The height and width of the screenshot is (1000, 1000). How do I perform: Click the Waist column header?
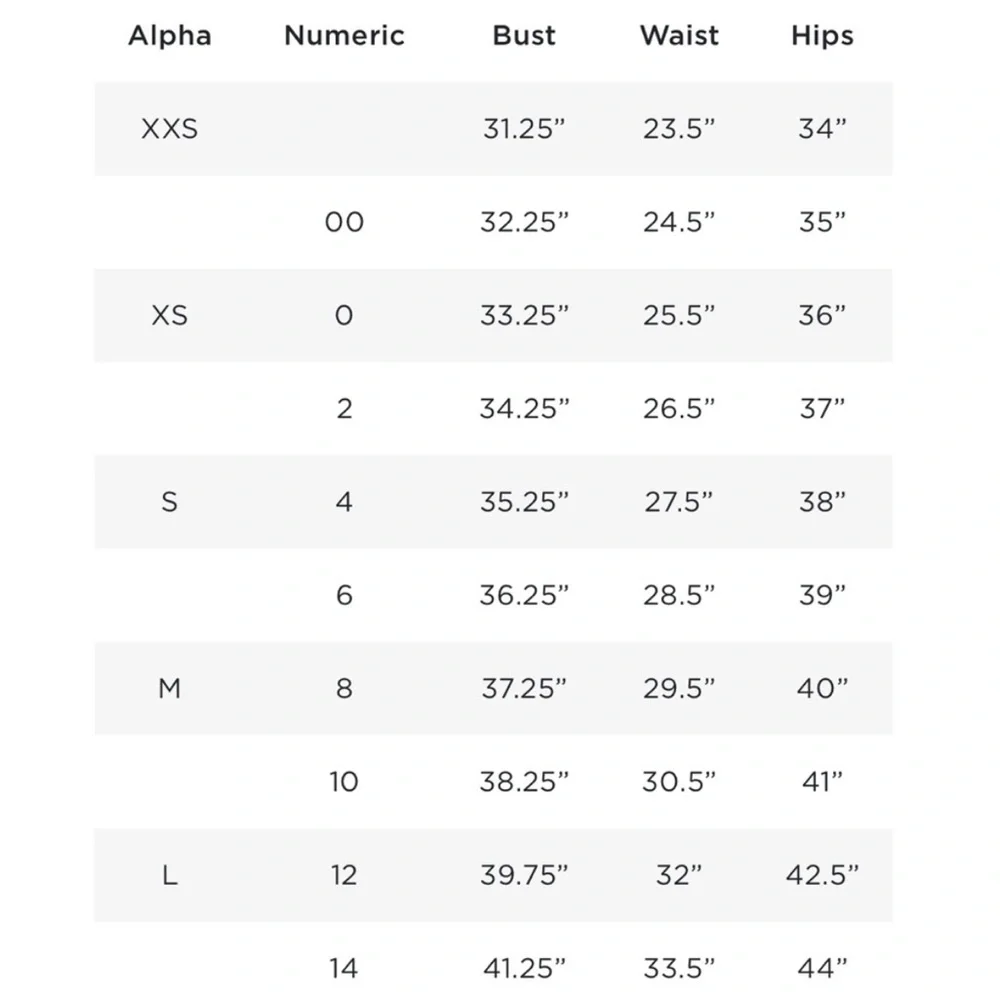point(679,35)
